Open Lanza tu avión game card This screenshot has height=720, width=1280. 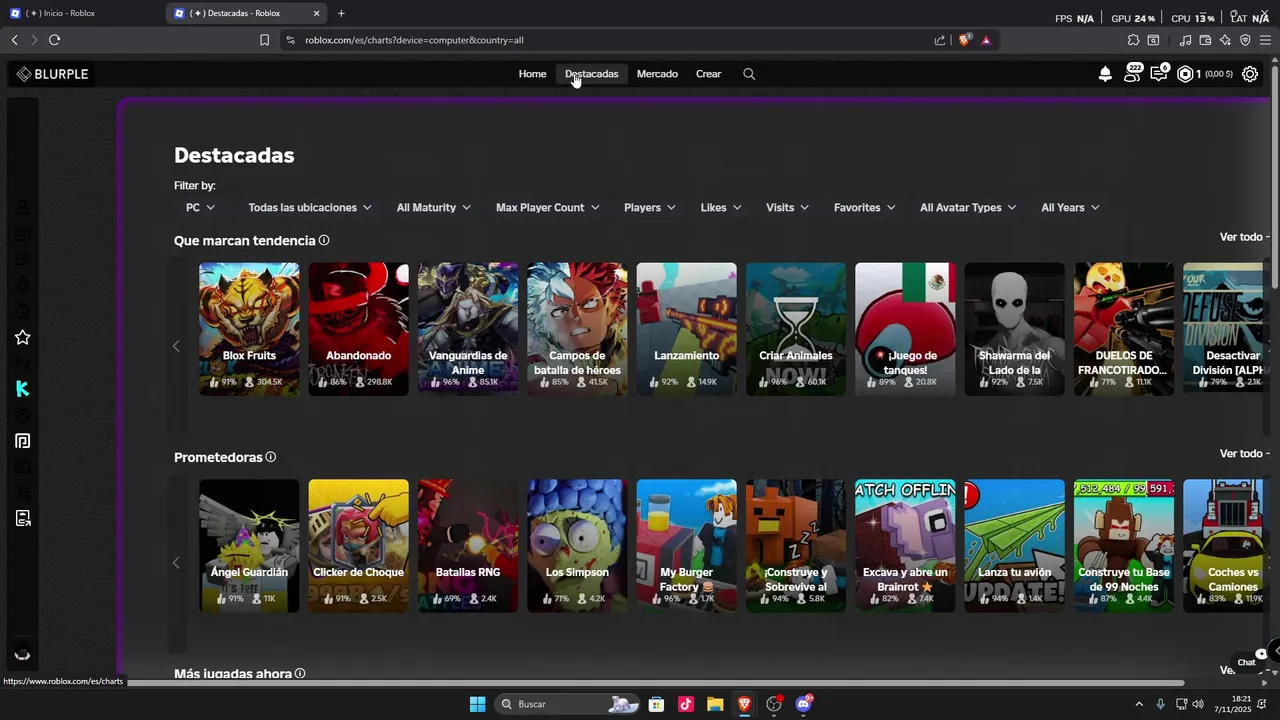(1014, 546)
